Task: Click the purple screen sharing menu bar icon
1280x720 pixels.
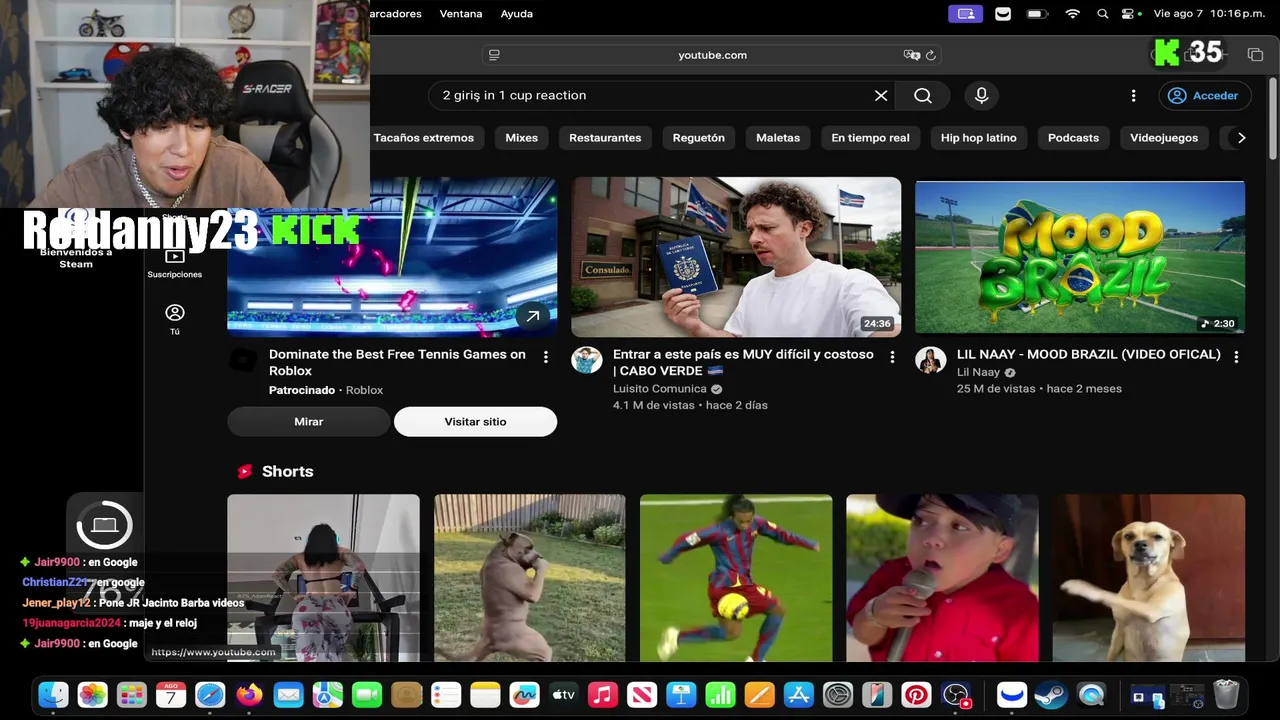Action: tap(965, 14)
